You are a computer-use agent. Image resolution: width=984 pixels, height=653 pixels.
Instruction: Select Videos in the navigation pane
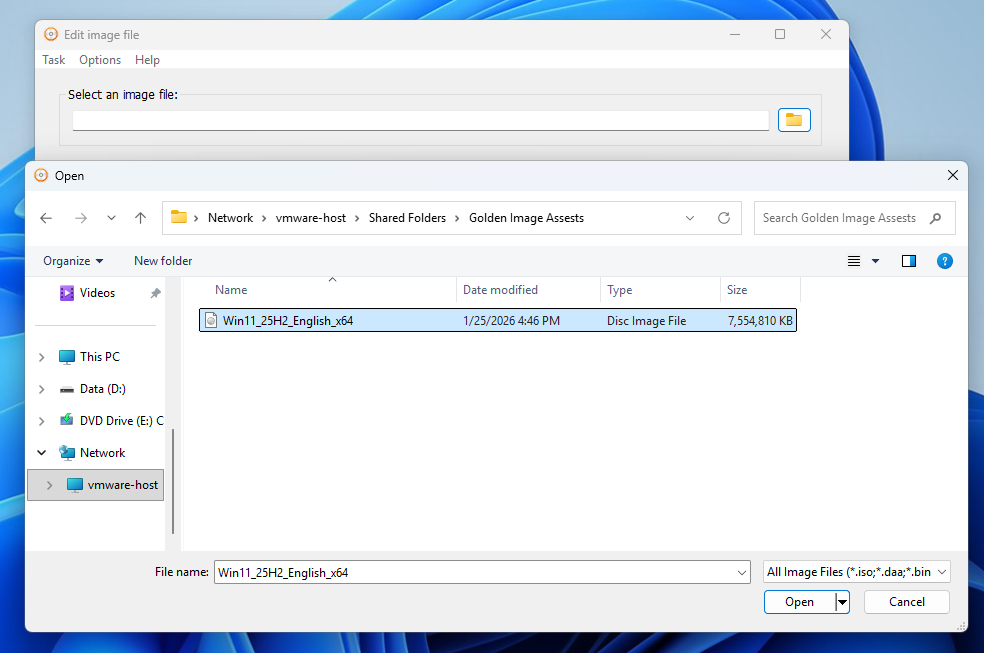[97, 293]
